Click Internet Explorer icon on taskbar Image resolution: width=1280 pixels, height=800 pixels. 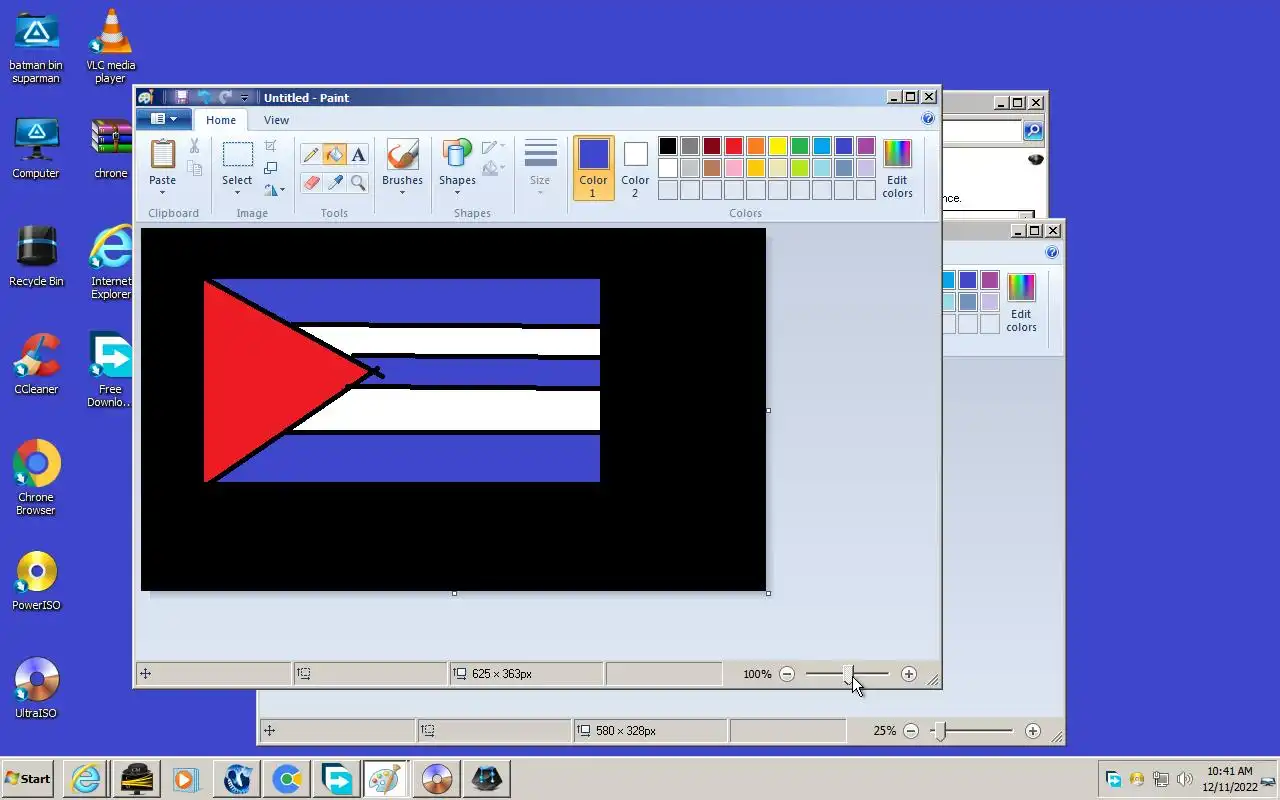tap(87, 778)
